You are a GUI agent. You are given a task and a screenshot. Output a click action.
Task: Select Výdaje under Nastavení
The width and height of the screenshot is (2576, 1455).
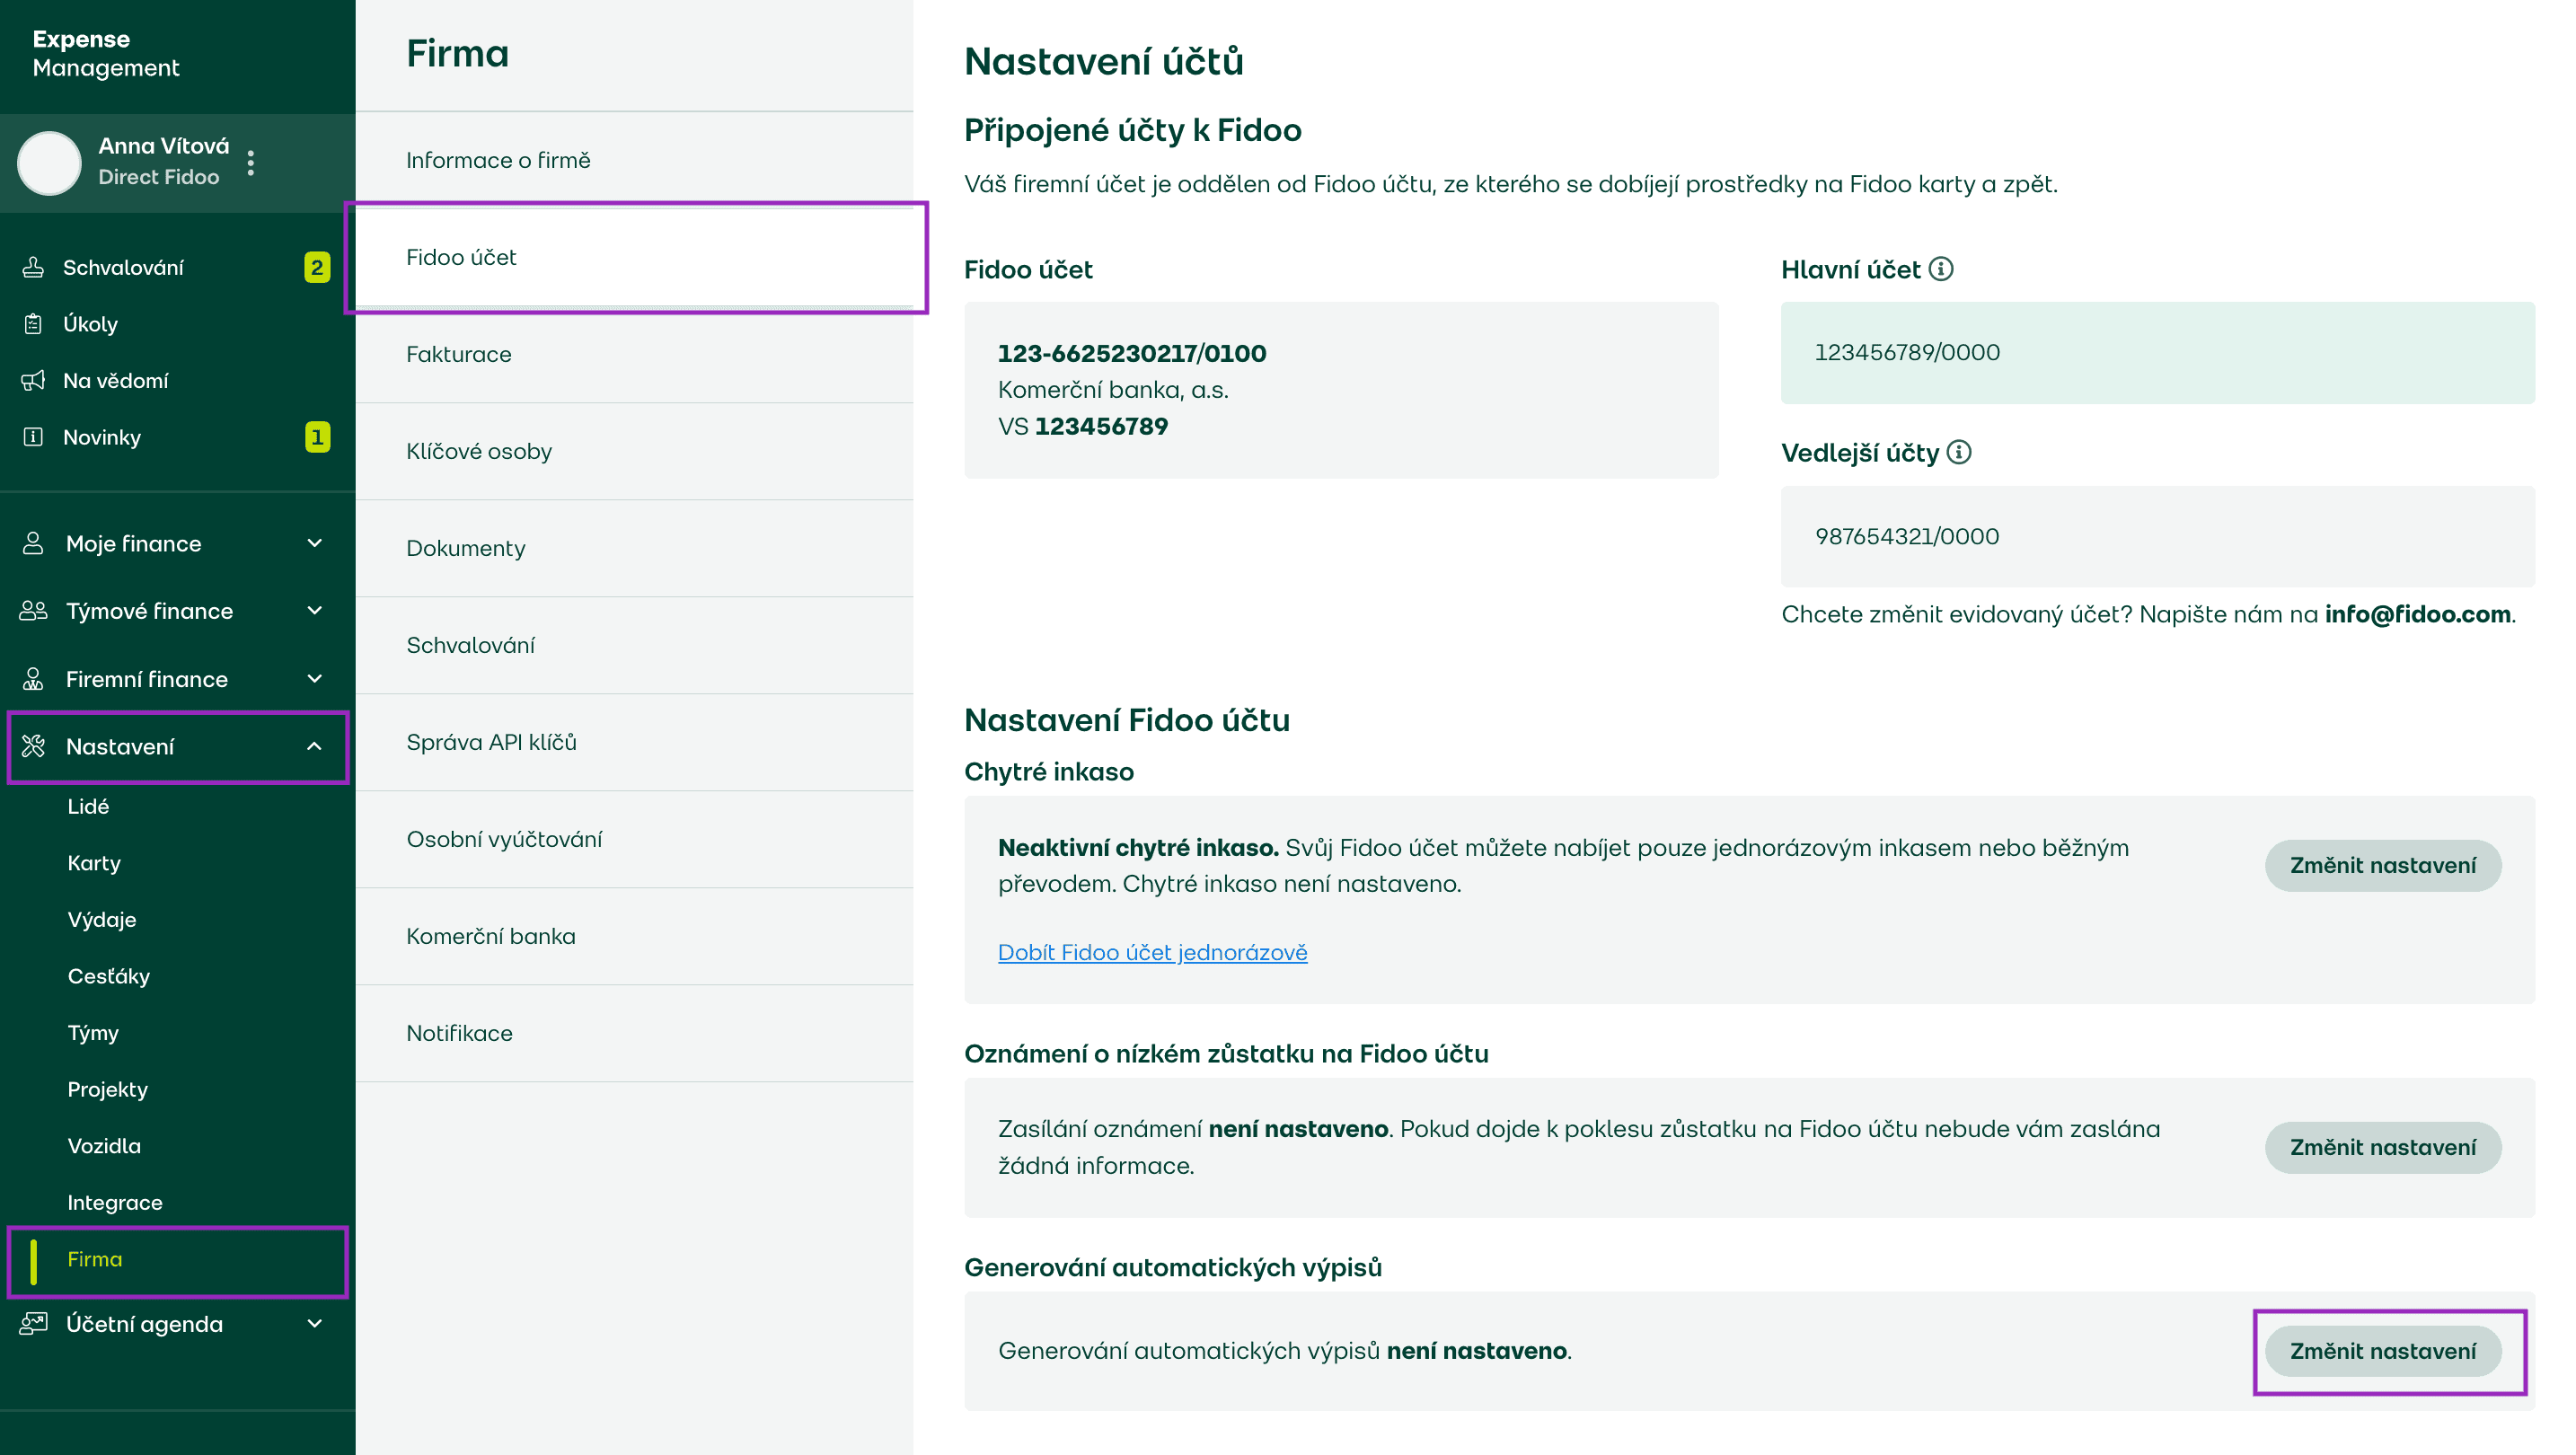click(x=102, y=919)
